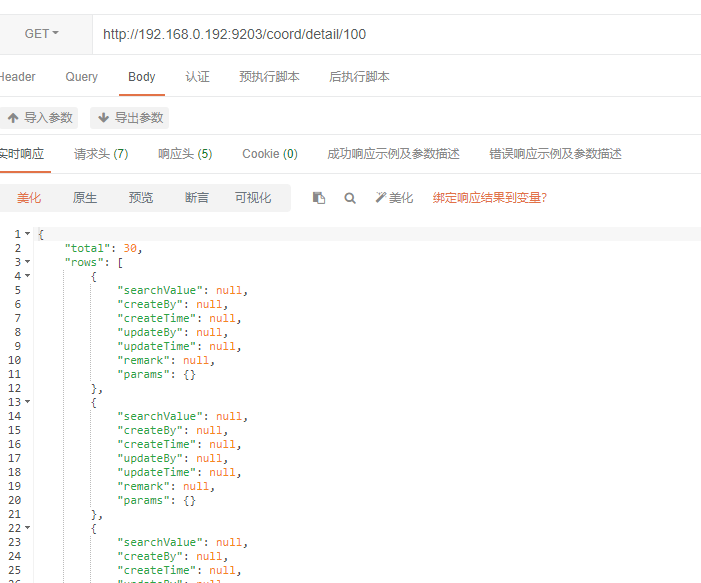Select the 预览 response view mode
Image resolution: width=701 pixels, height=583 pixels.
[x=141, y=198]
